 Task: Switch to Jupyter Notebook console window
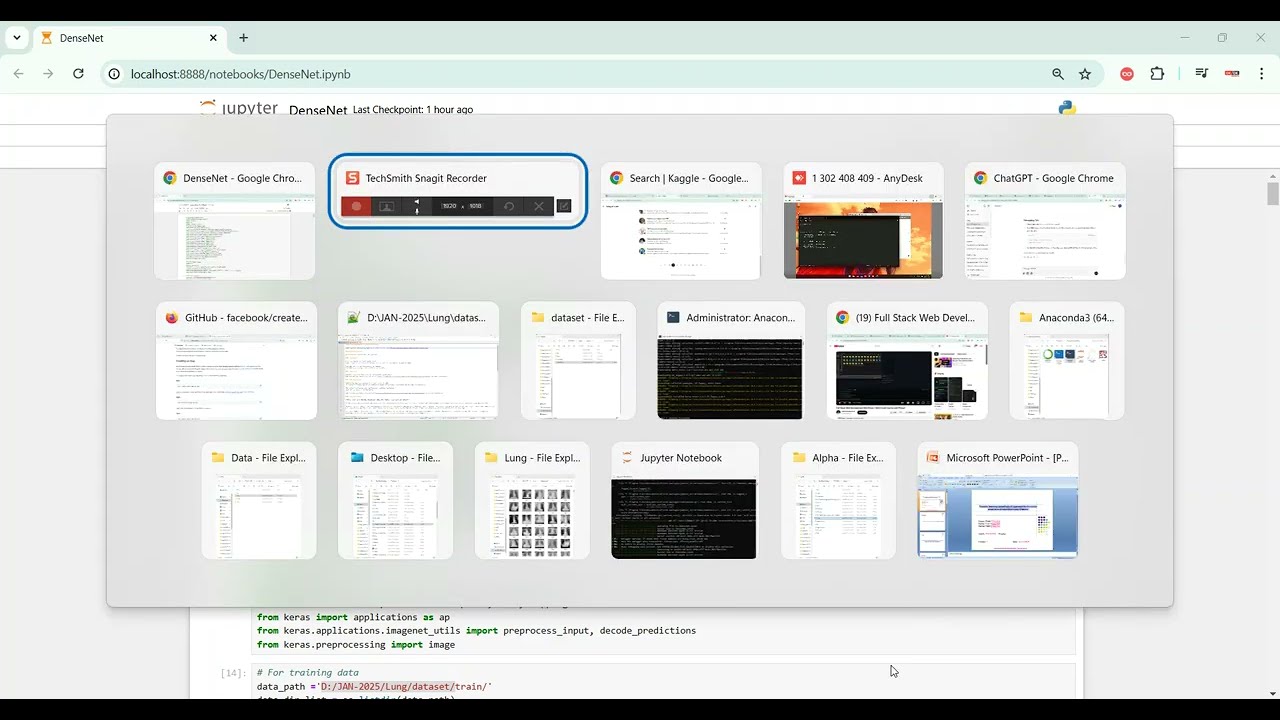tap(685, 501)
